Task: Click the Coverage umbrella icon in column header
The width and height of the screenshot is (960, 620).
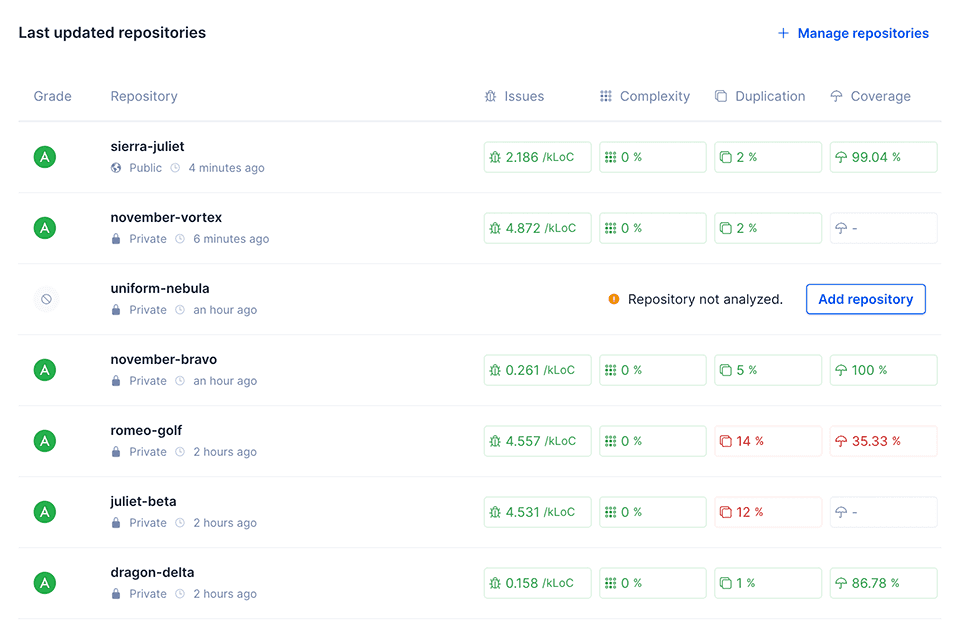Action: coord(835,96)
